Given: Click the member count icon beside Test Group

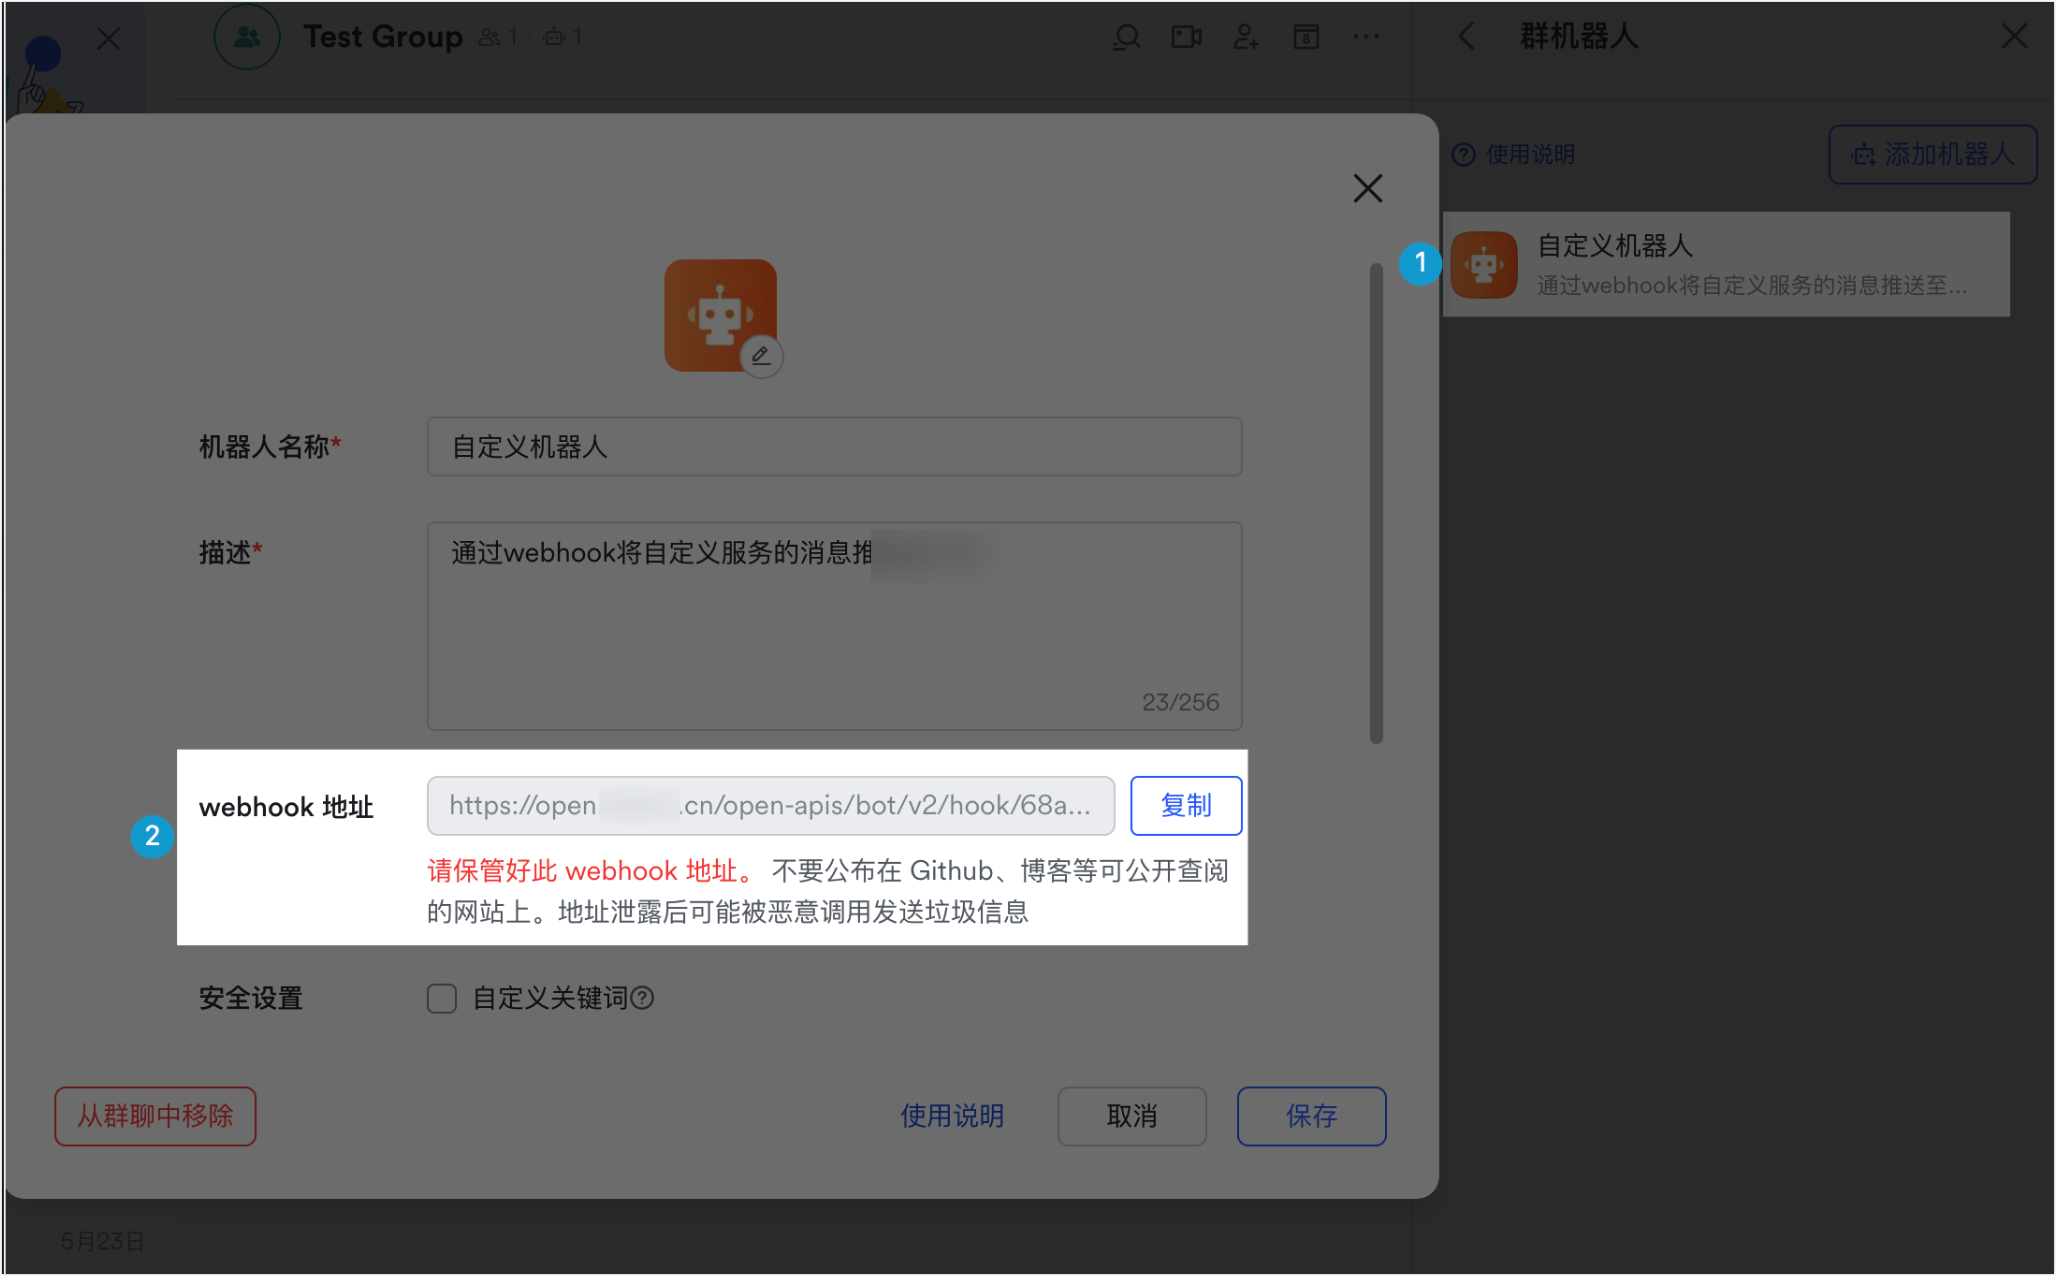Looking at the screenshot, I should 489,36.
